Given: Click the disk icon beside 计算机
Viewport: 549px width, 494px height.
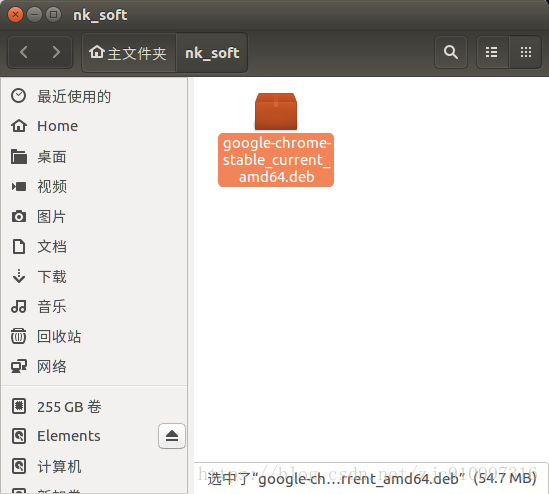Looking at the screenshot, I should click(19, 466).
